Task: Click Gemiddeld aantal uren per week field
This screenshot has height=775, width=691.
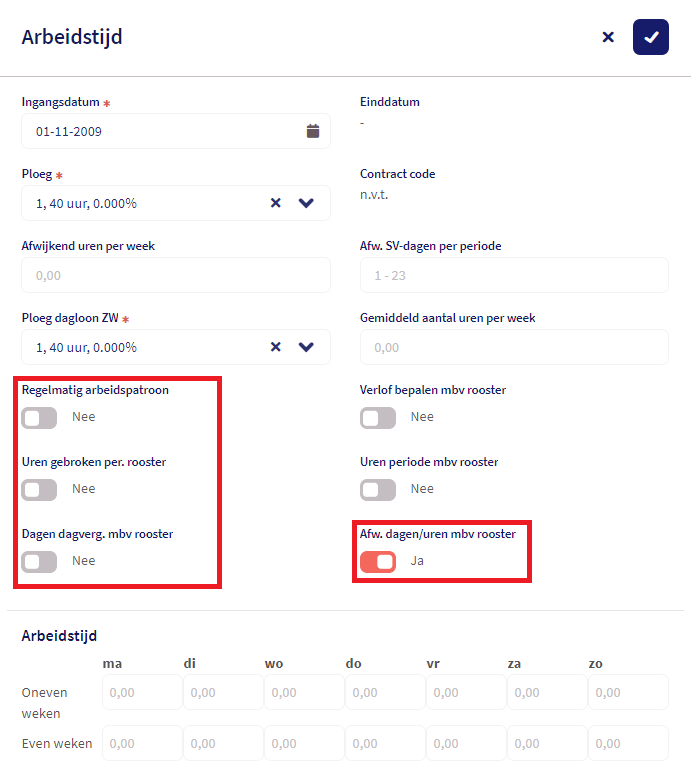Action: [x=514, y=347]
